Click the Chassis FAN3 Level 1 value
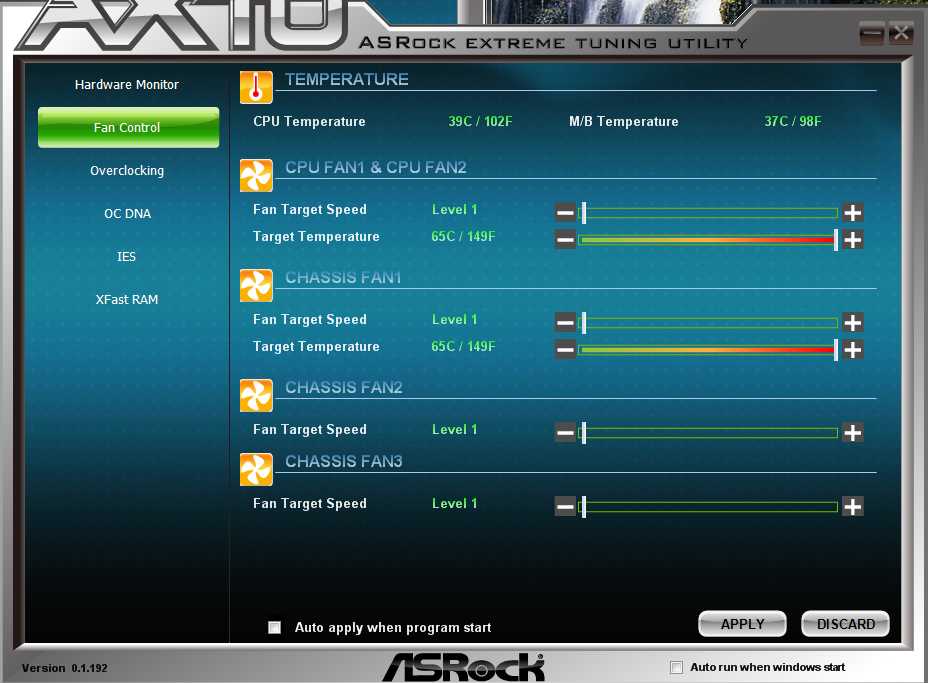The width and height of the screenshot is (928, 683). tap(455, 504)
